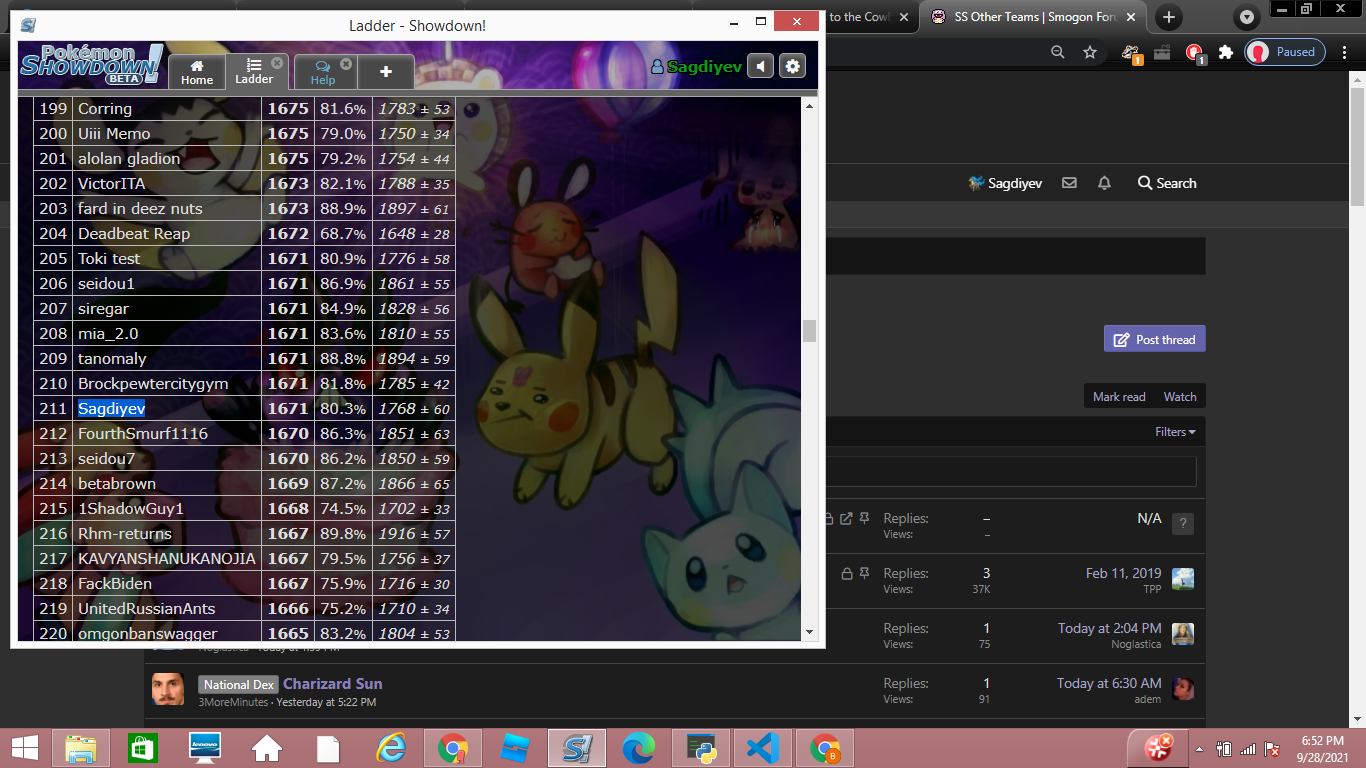Open Chrome extensions puzzle icon
Image resolution: width=1366 pixels, height=768 pixels.
[1226, 52]
